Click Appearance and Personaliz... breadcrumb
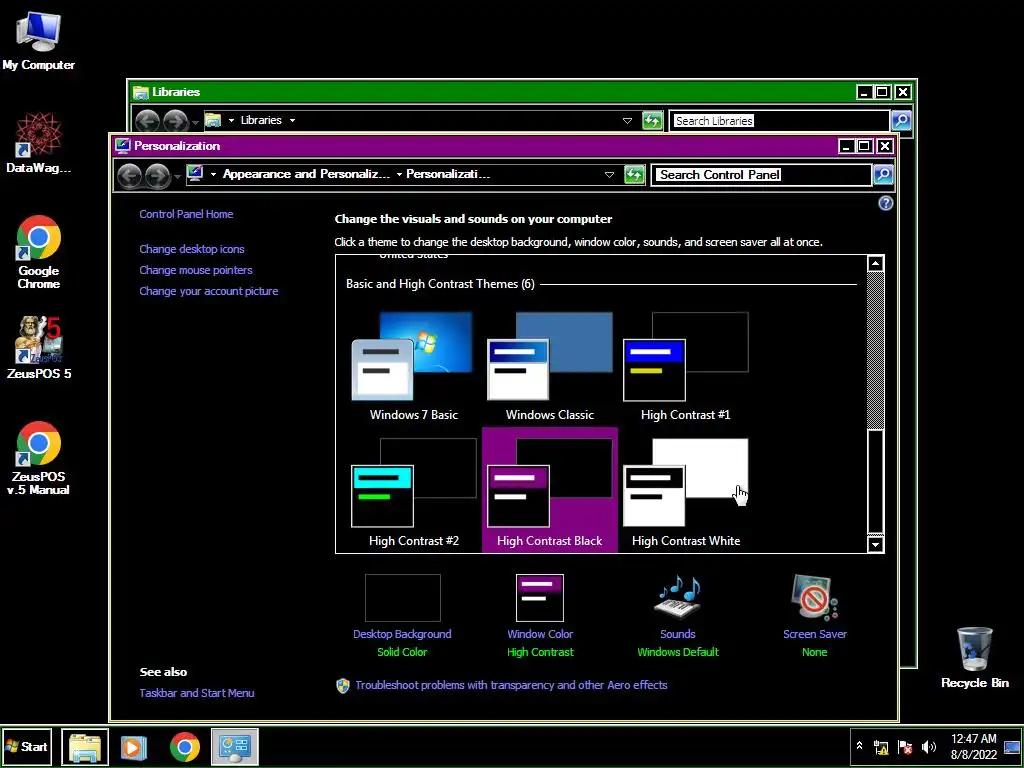The width and height of the screenshot is (1024, 768). coord(306,174)
